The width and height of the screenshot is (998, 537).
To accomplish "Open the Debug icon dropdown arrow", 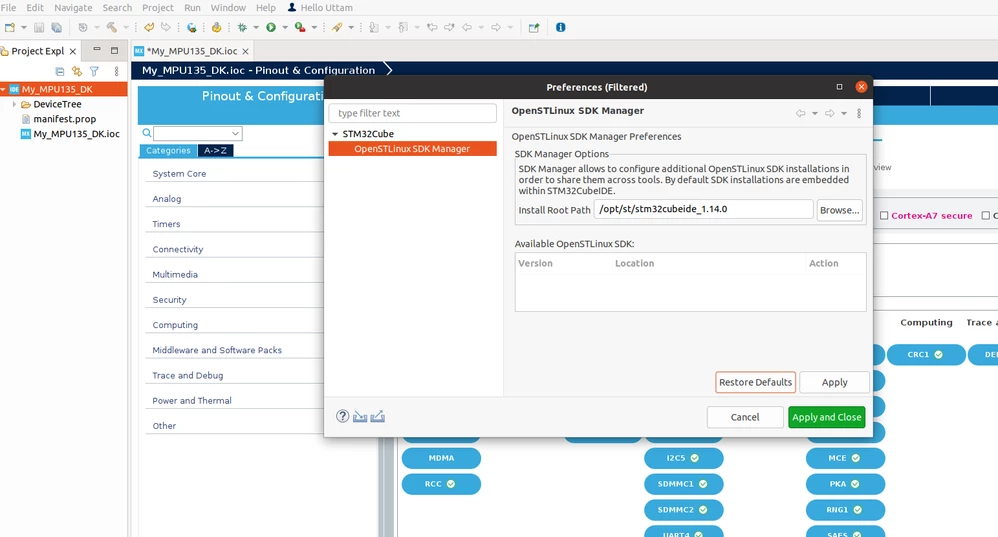I will [256, 27].
